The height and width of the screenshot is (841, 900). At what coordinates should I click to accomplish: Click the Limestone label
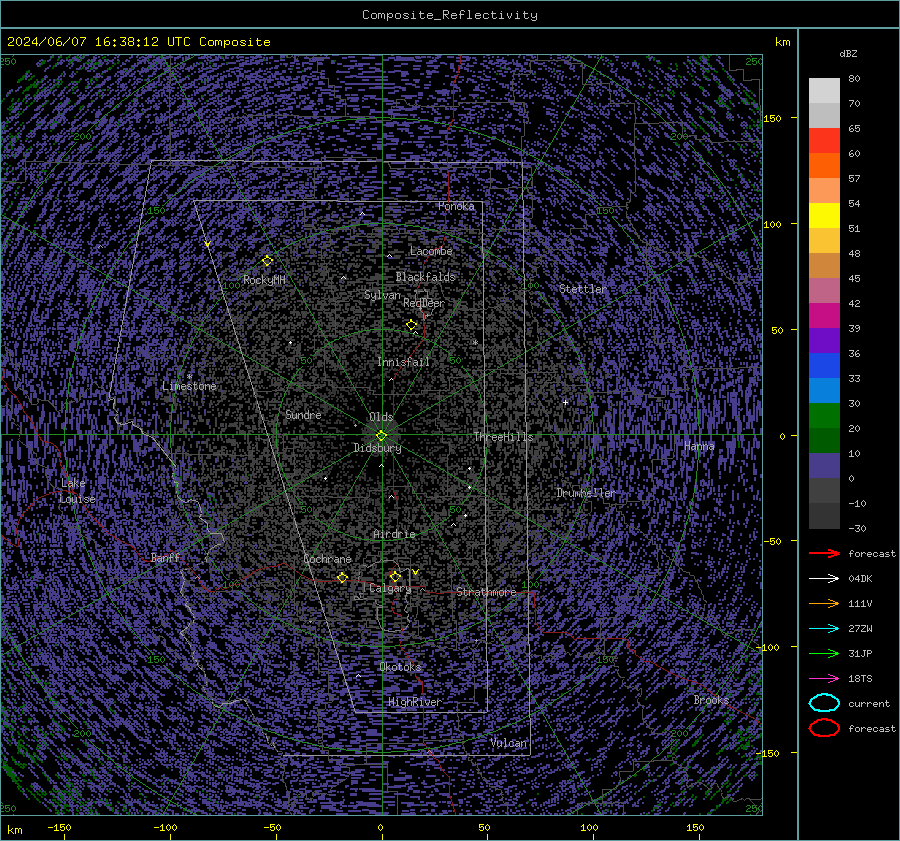pos(189,386)
